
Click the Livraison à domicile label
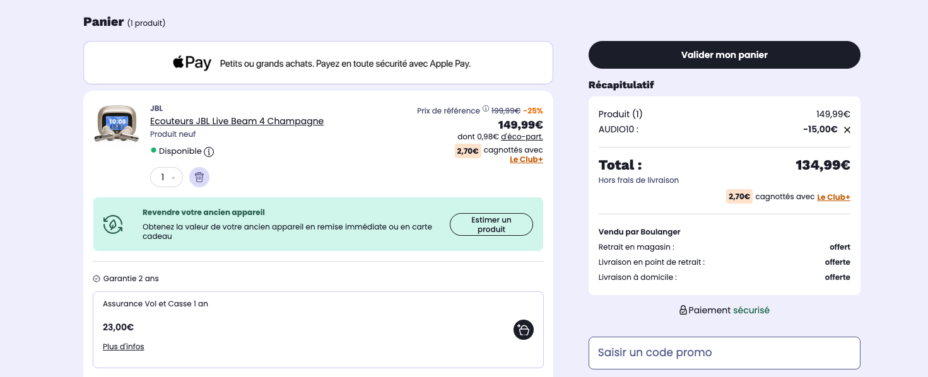coord(637,277)
